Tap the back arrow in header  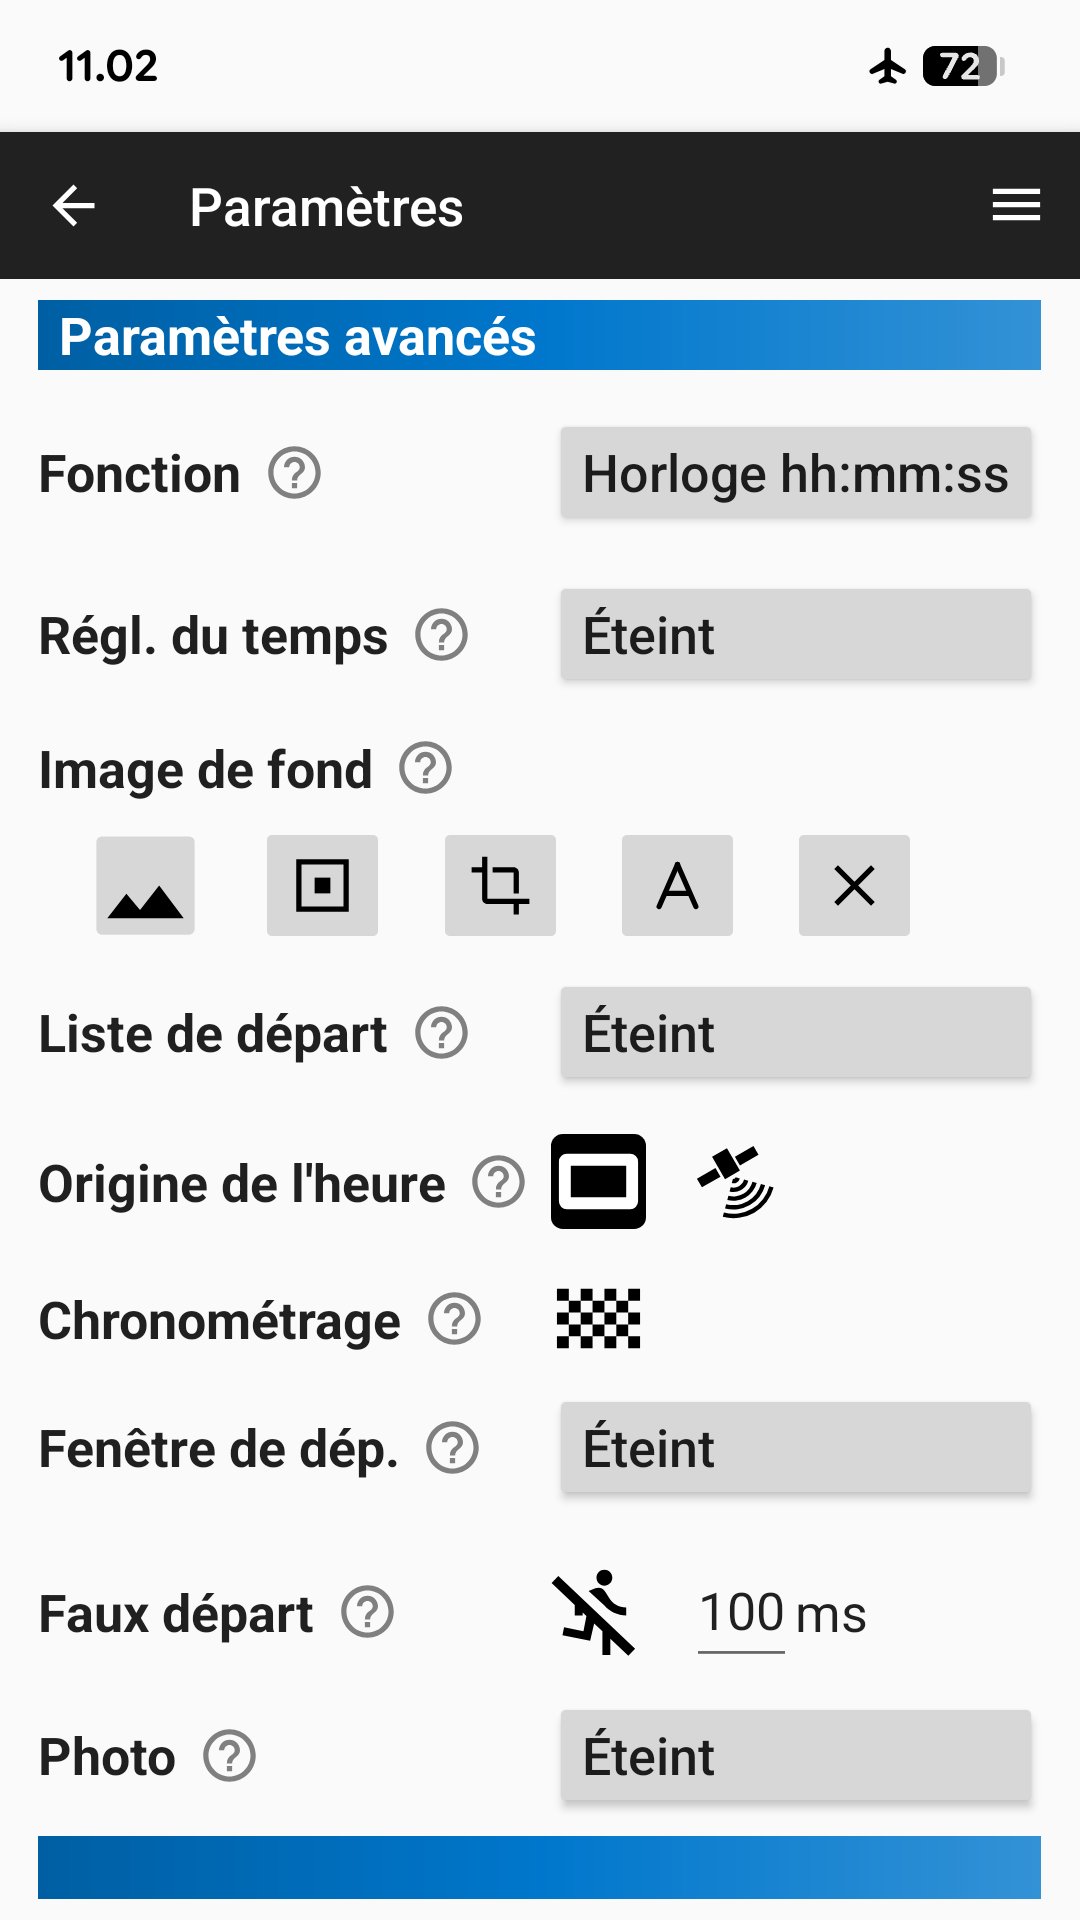tap(74, 207)
